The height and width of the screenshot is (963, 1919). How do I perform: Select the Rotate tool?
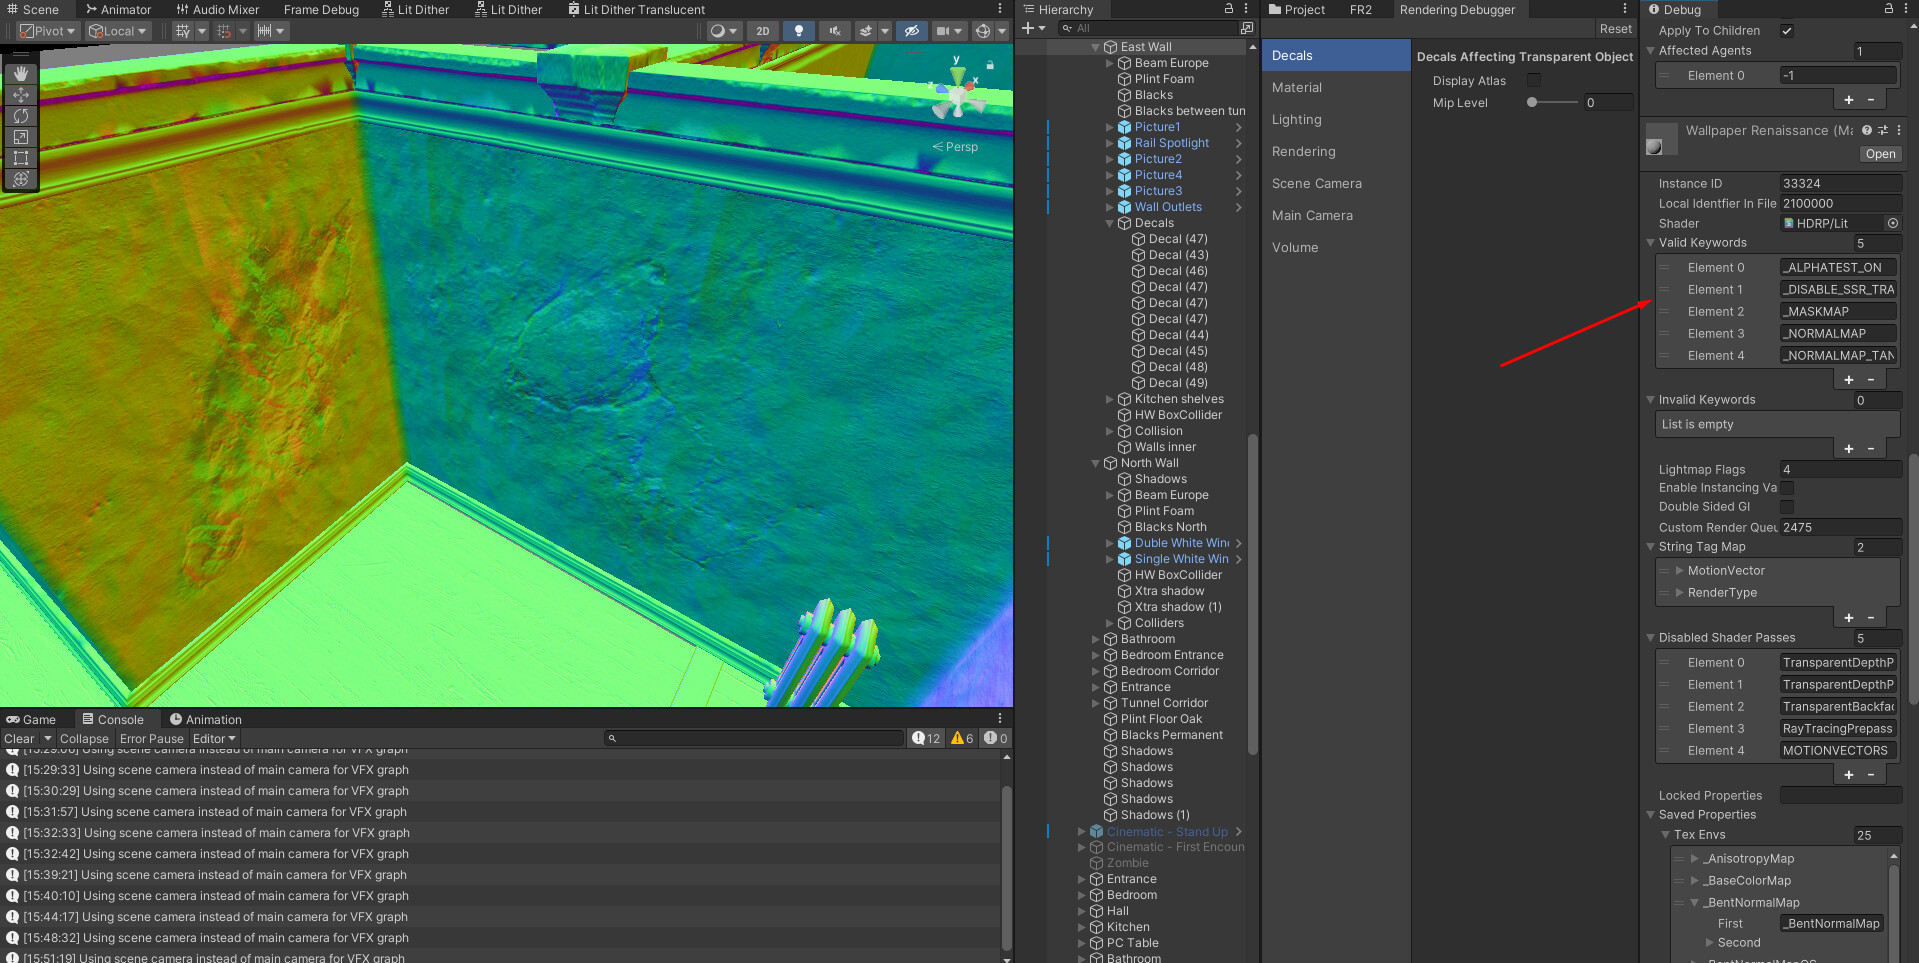pyautogui.click(x=21, y=116)
